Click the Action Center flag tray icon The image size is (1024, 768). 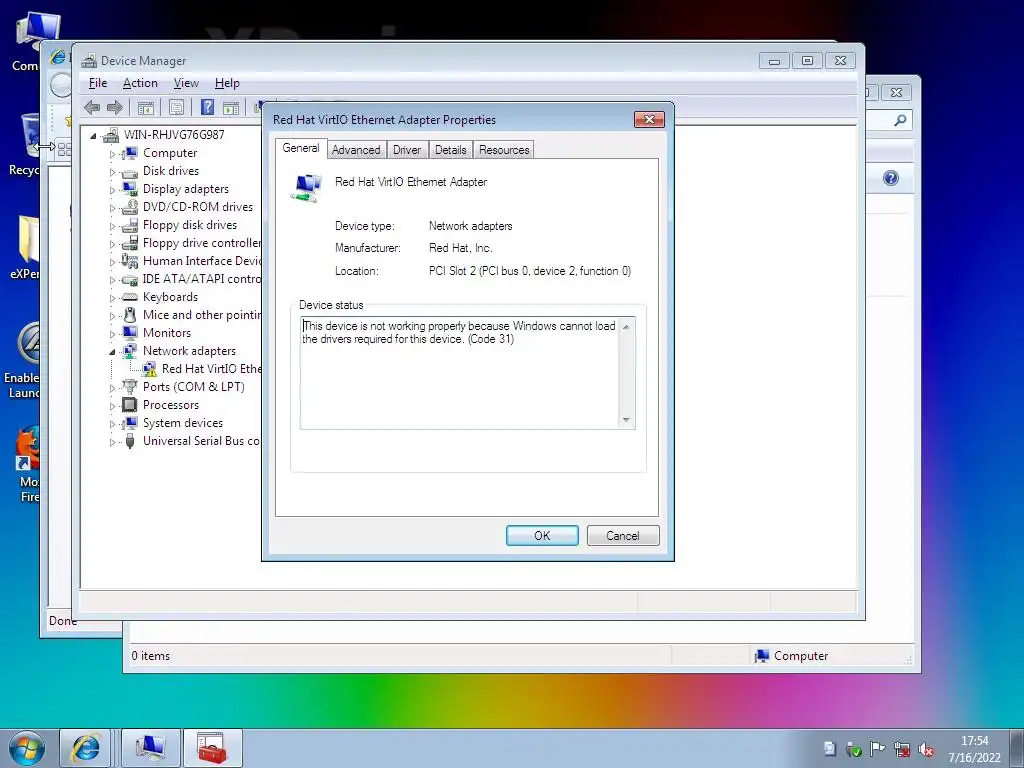pyautogui.click(x=878, y=749)
